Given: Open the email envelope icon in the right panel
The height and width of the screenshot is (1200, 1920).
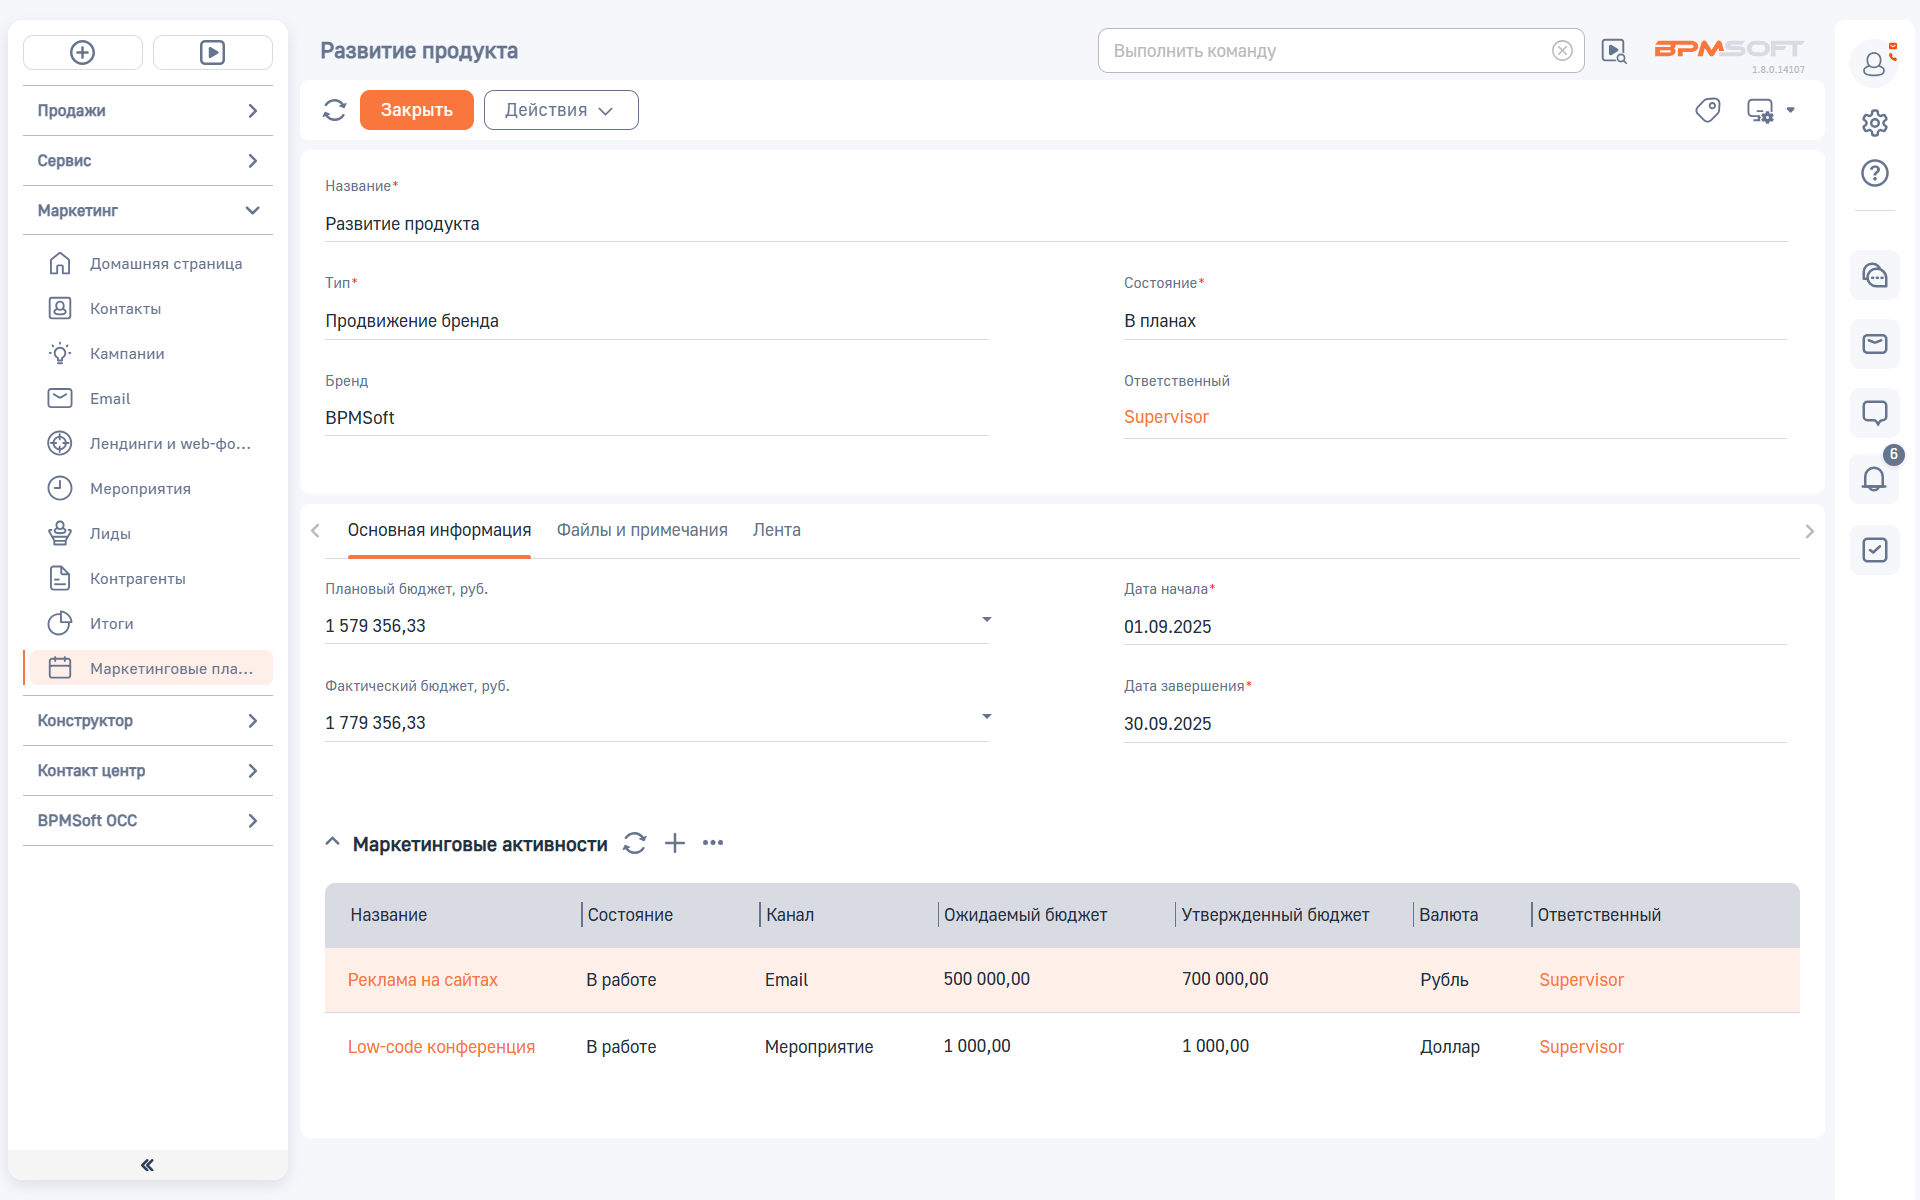Looking at the screenshot, I should click(x=1874, y=344).
